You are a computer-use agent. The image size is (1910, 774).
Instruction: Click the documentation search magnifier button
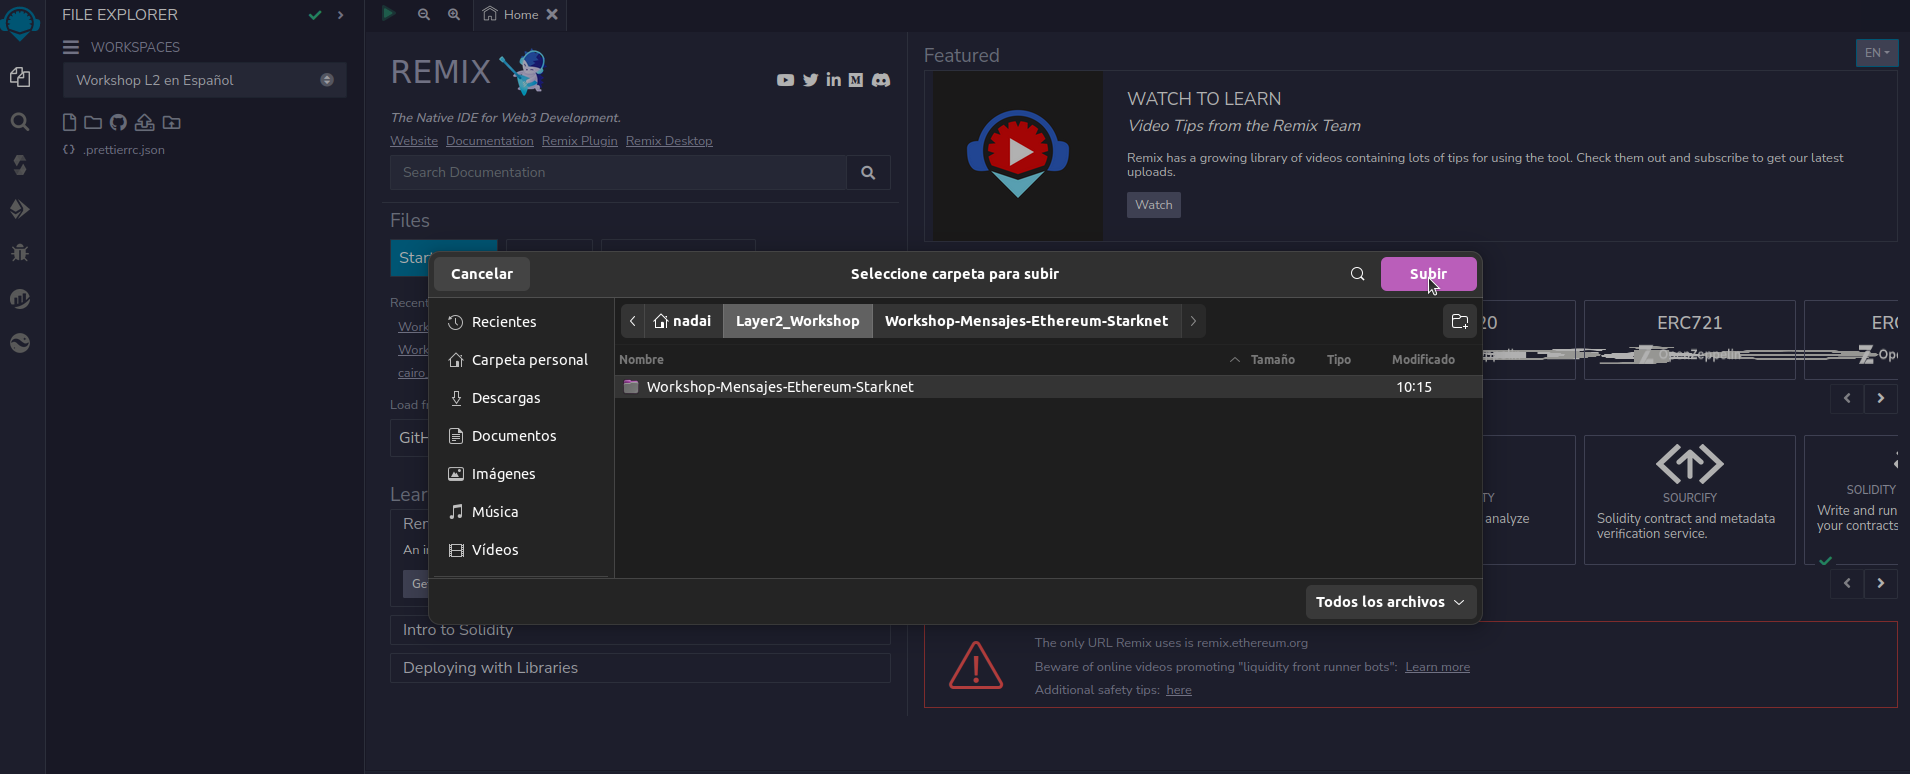pyautogui.click(x=868, y=172)
